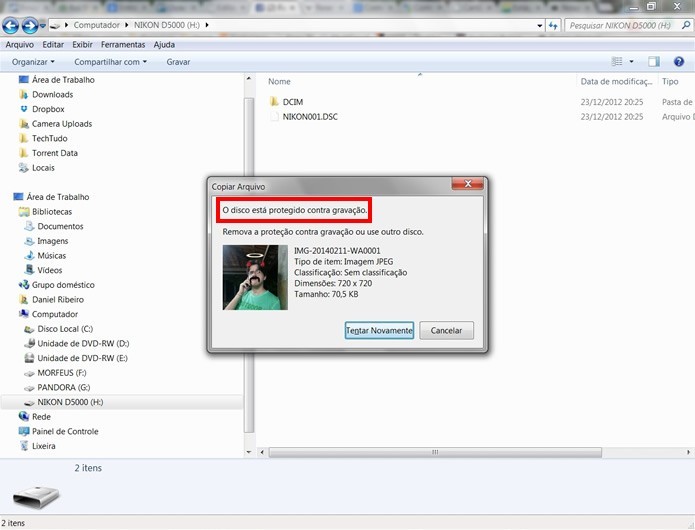Click the search NIKON D5000 field

coord(623,25)
